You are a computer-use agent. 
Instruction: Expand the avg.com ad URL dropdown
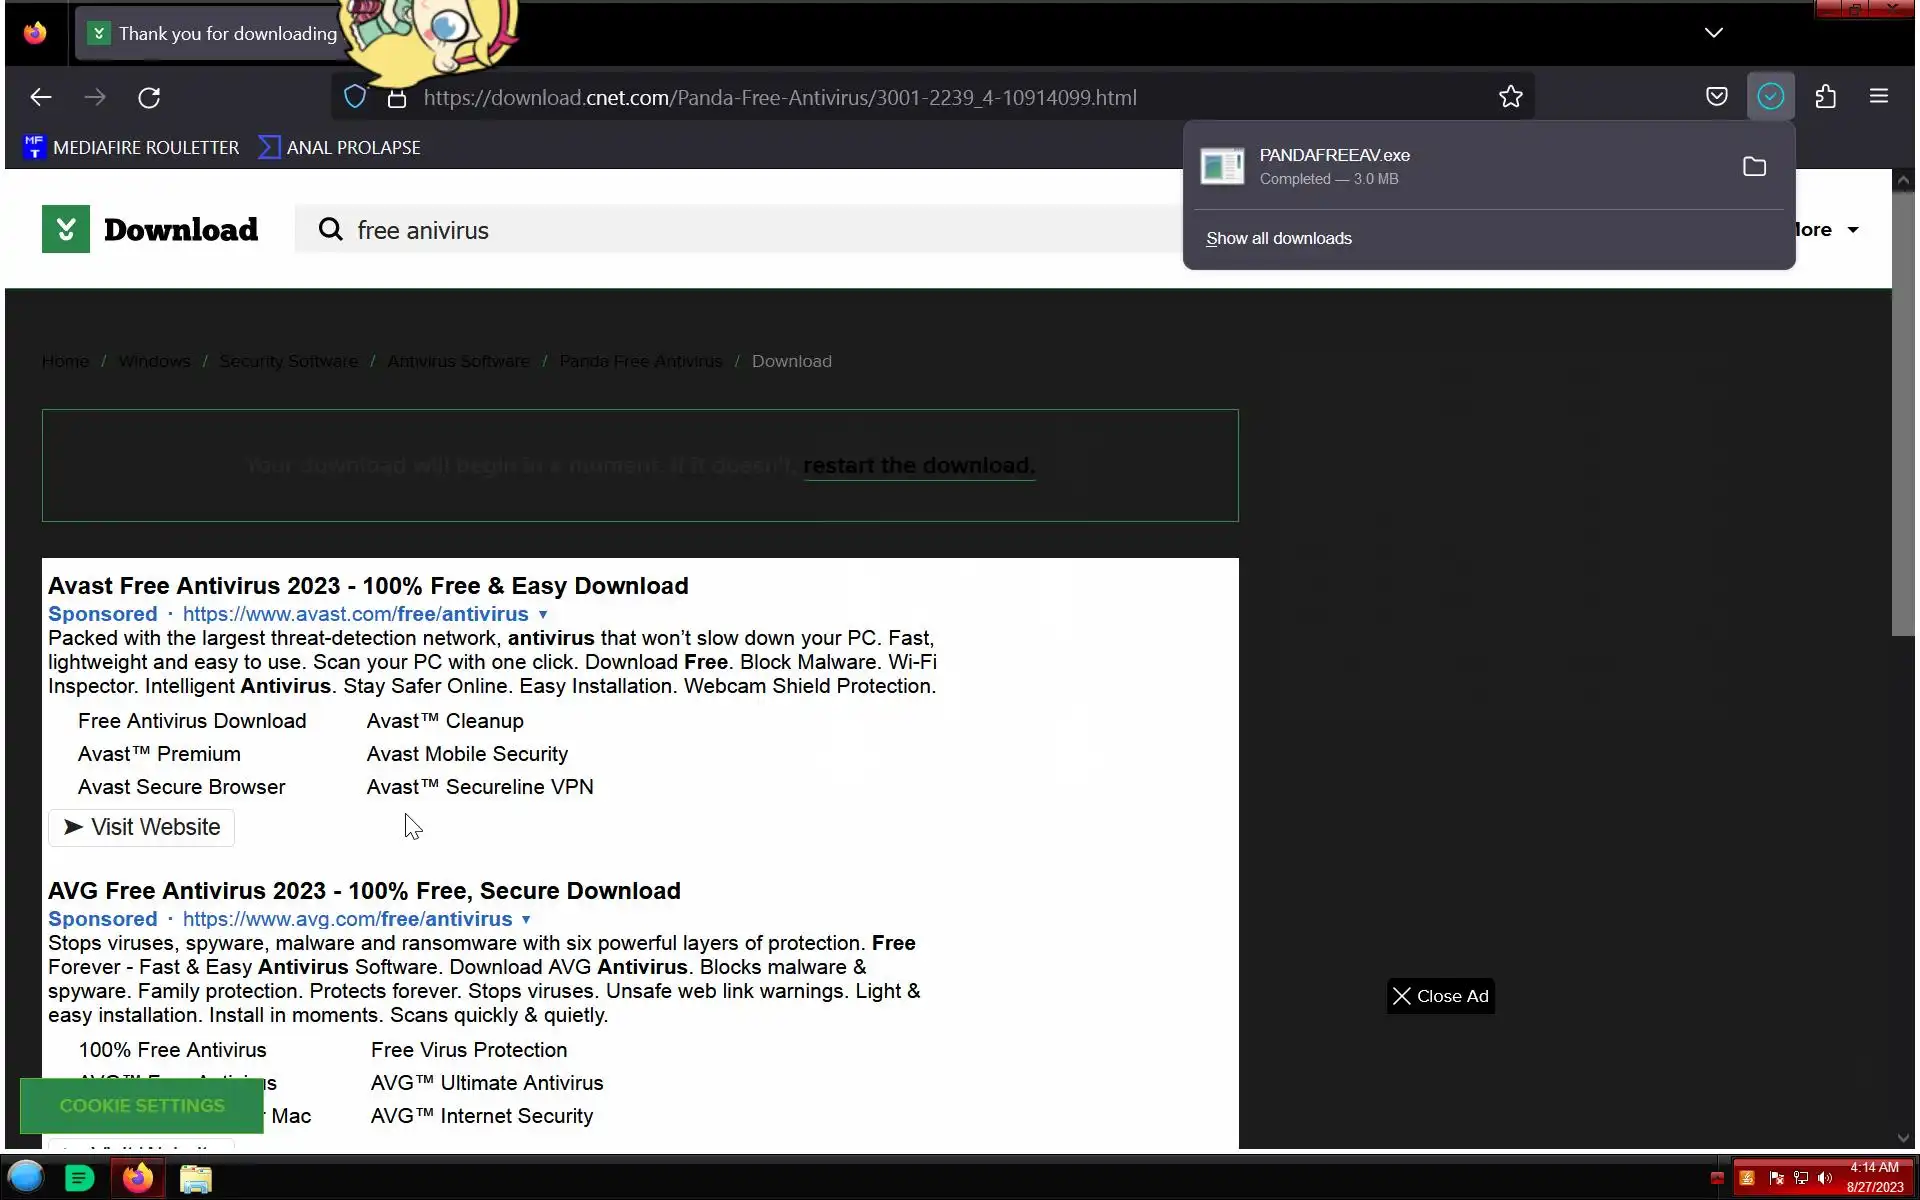(526, 920)
